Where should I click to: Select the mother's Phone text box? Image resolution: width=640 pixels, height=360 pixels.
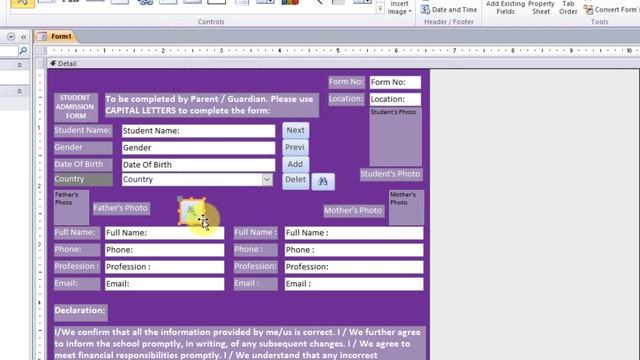(x=354, y=250)
